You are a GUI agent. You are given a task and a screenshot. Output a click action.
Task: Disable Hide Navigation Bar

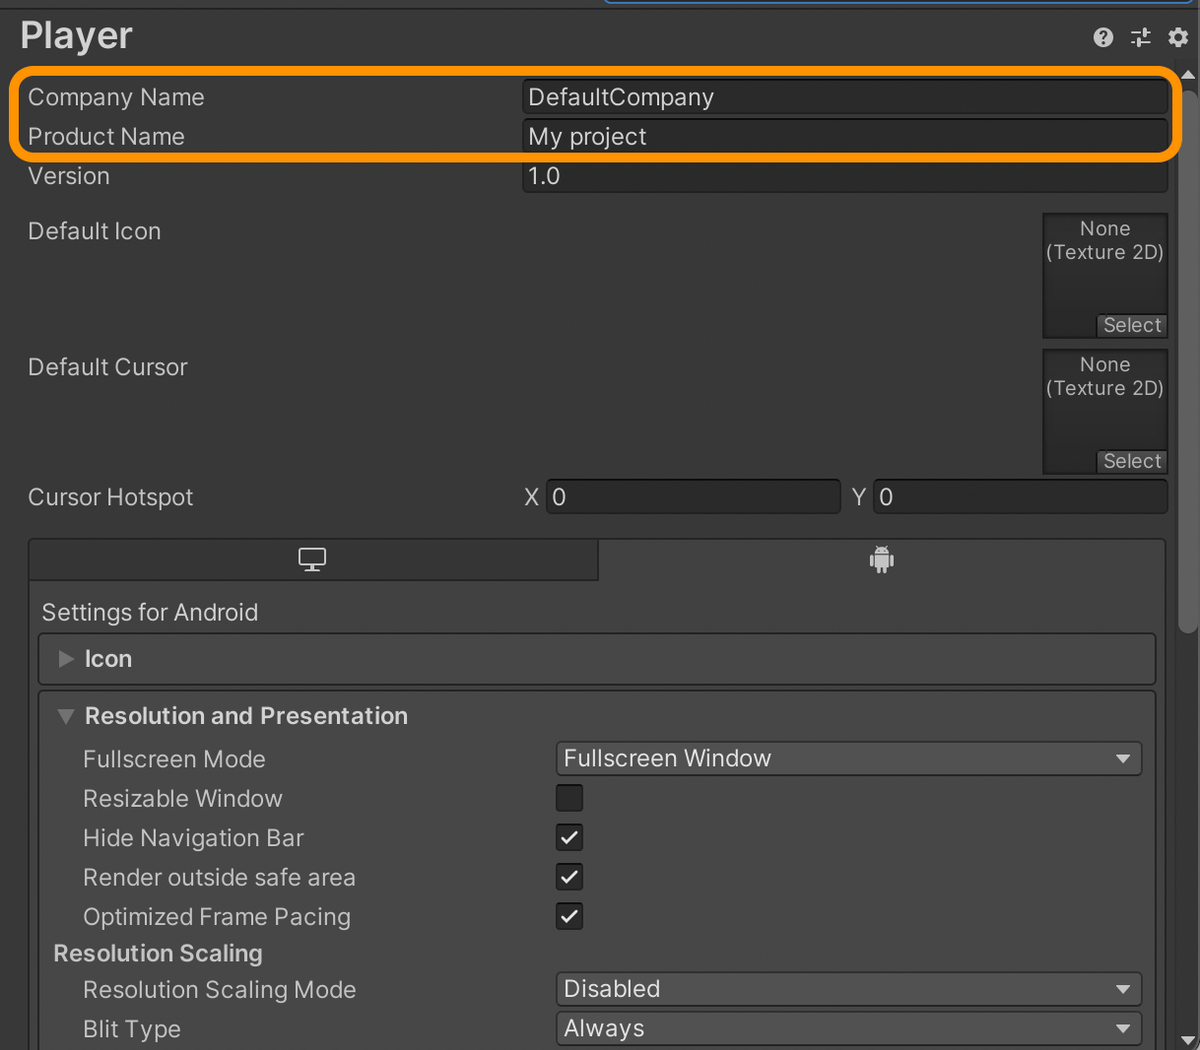[x=568, y=837]
